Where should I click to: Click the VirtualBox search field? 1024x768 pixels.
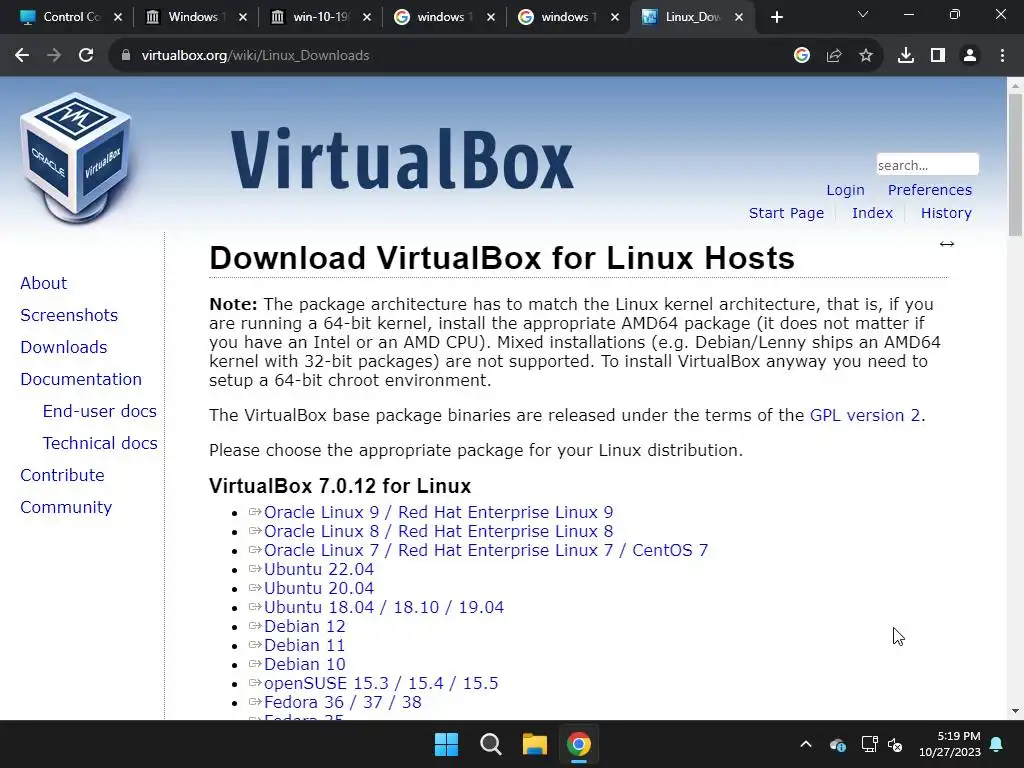(927, 165)
